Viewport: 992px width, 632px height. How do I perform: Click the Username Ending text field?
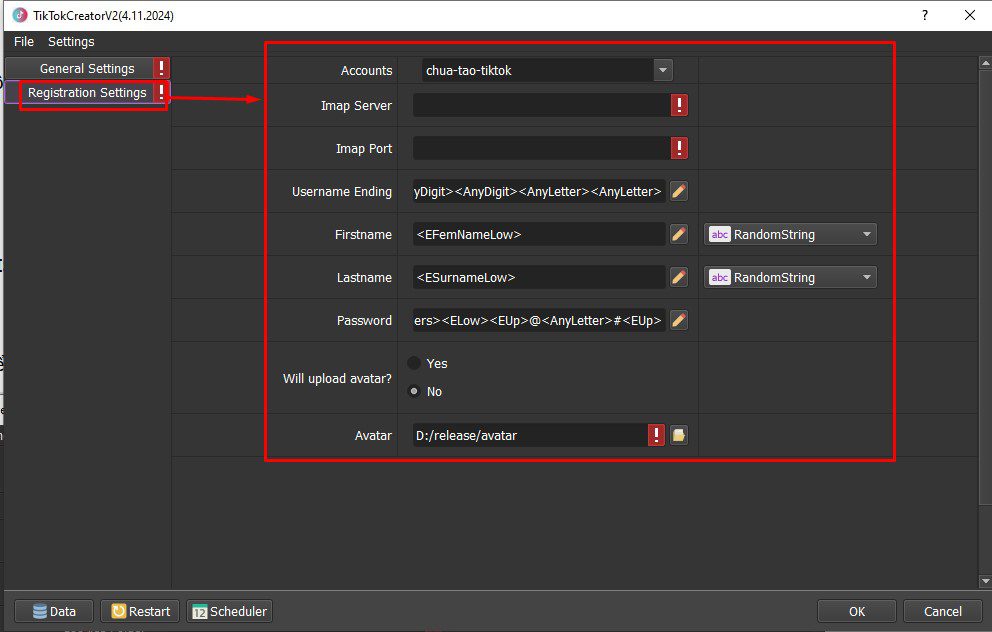539,191
